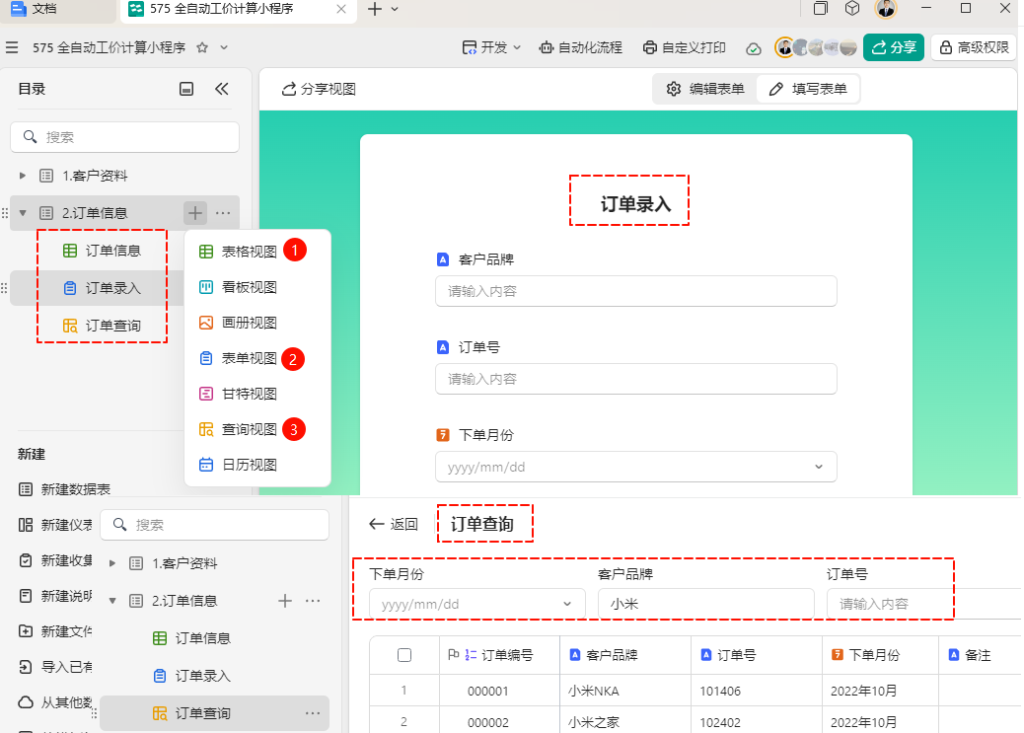Open the 订单信息 table view in the lower directory
The height and width of the screenshot is (733, 1024).
click(x=191, y=638)
